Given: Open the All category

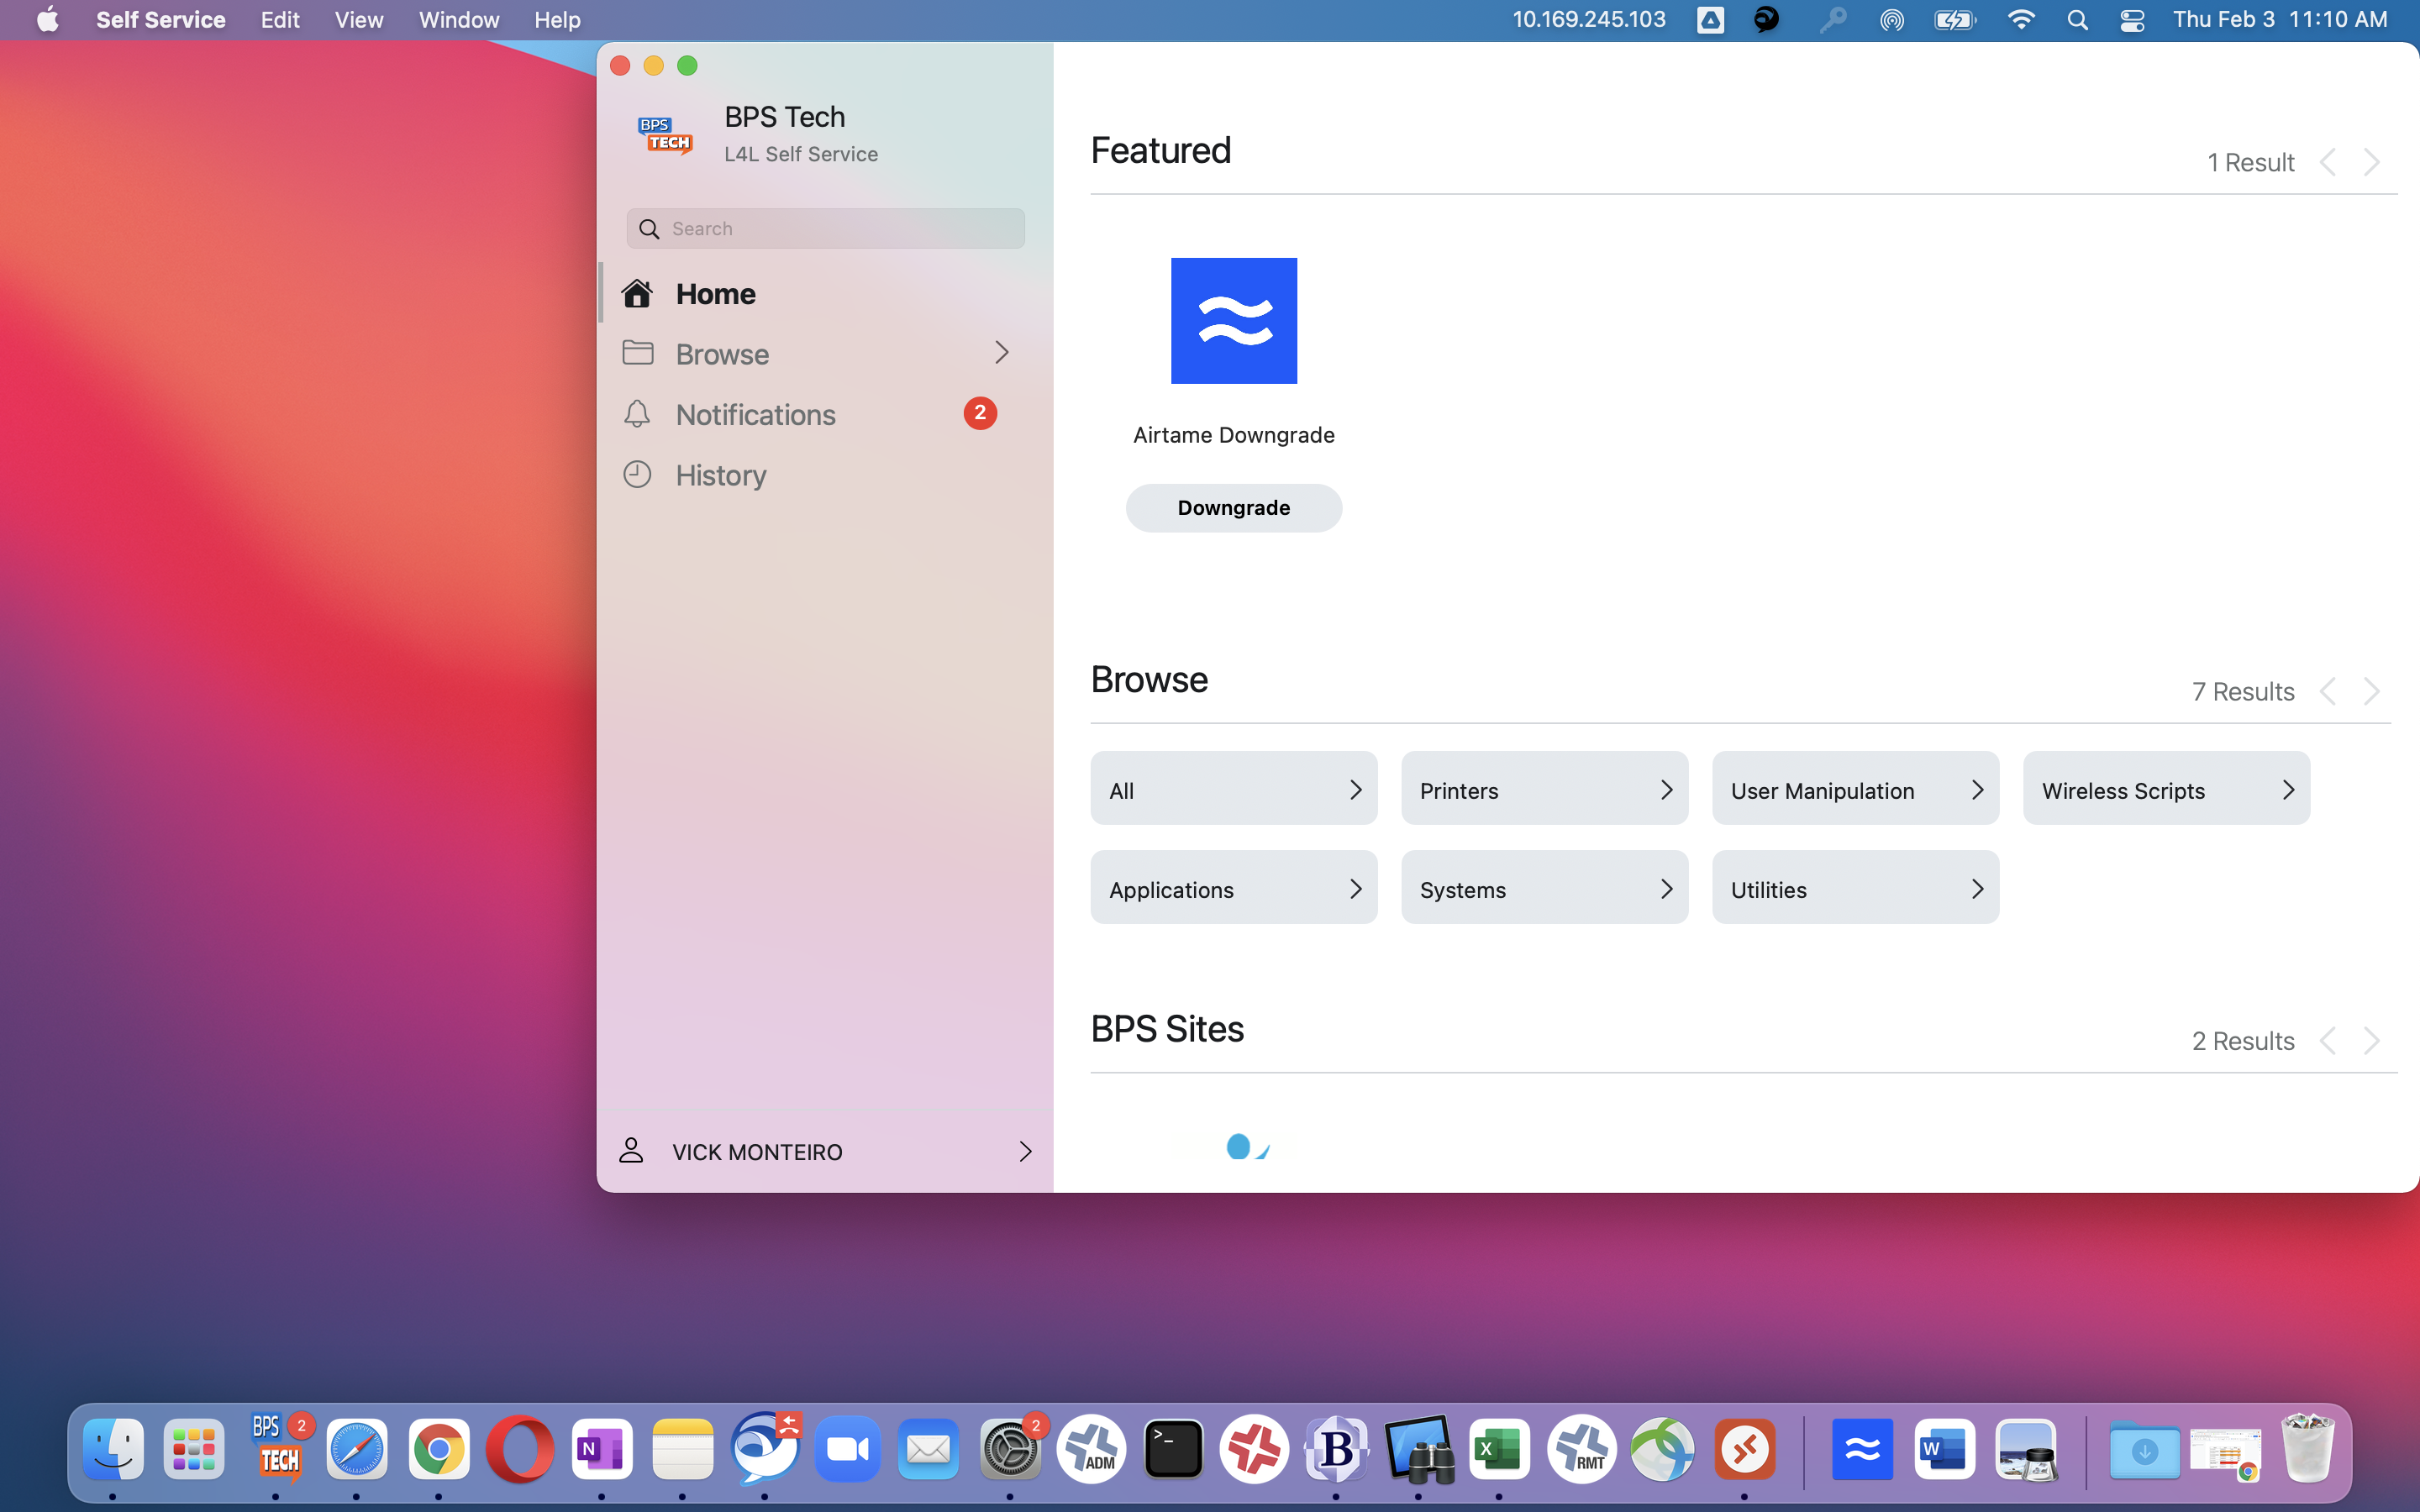Looking at the screenshot, I should (x=1234, y=789).
